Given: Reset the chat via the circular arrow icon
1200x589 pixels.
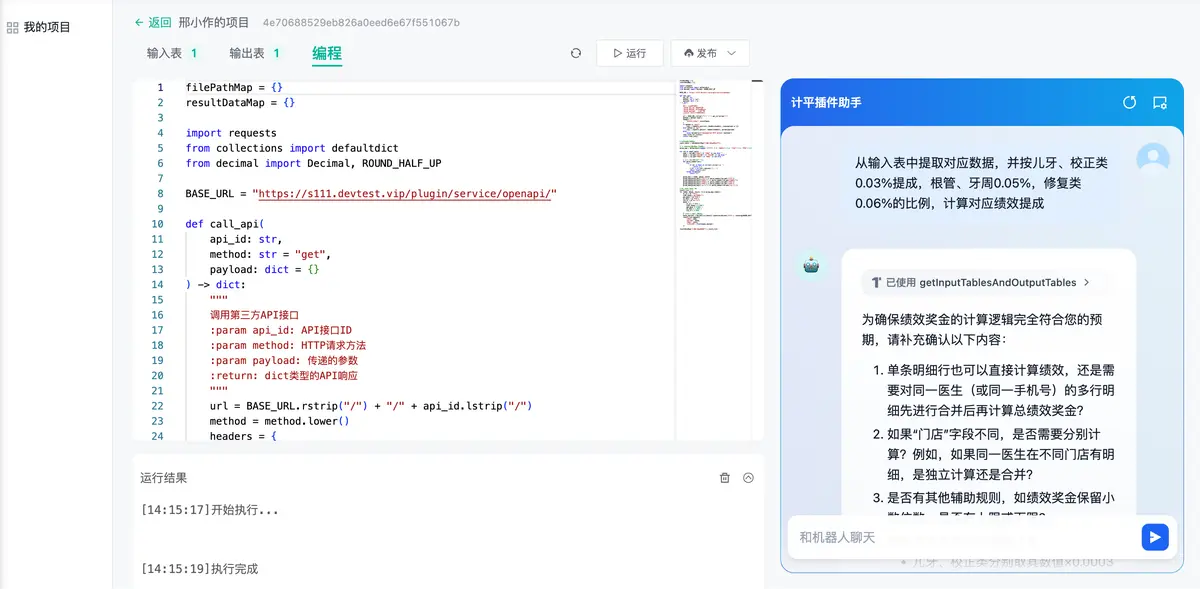Looking at the screenshot, I should point(1130,102).
